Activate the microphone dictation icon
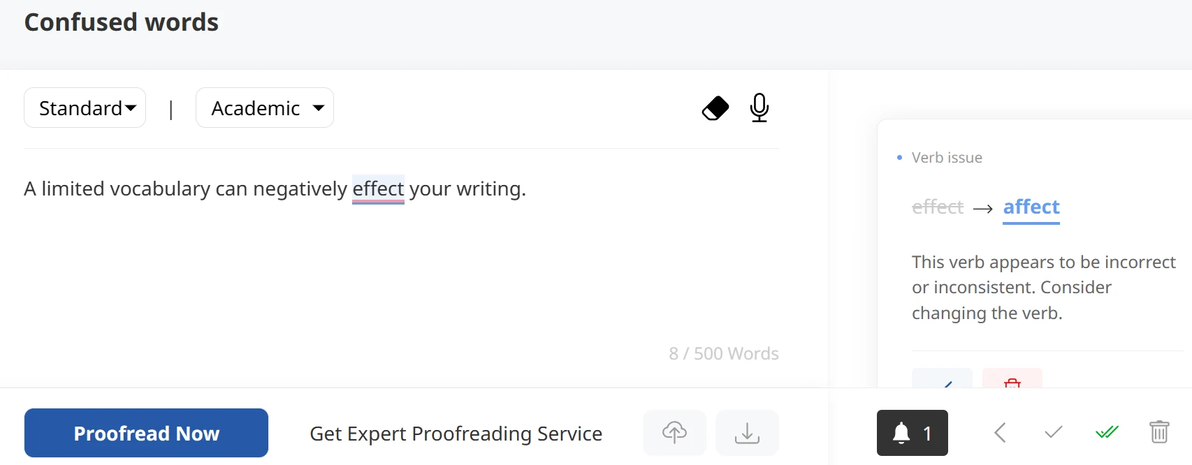1192x465 pixels. (759, 108)
